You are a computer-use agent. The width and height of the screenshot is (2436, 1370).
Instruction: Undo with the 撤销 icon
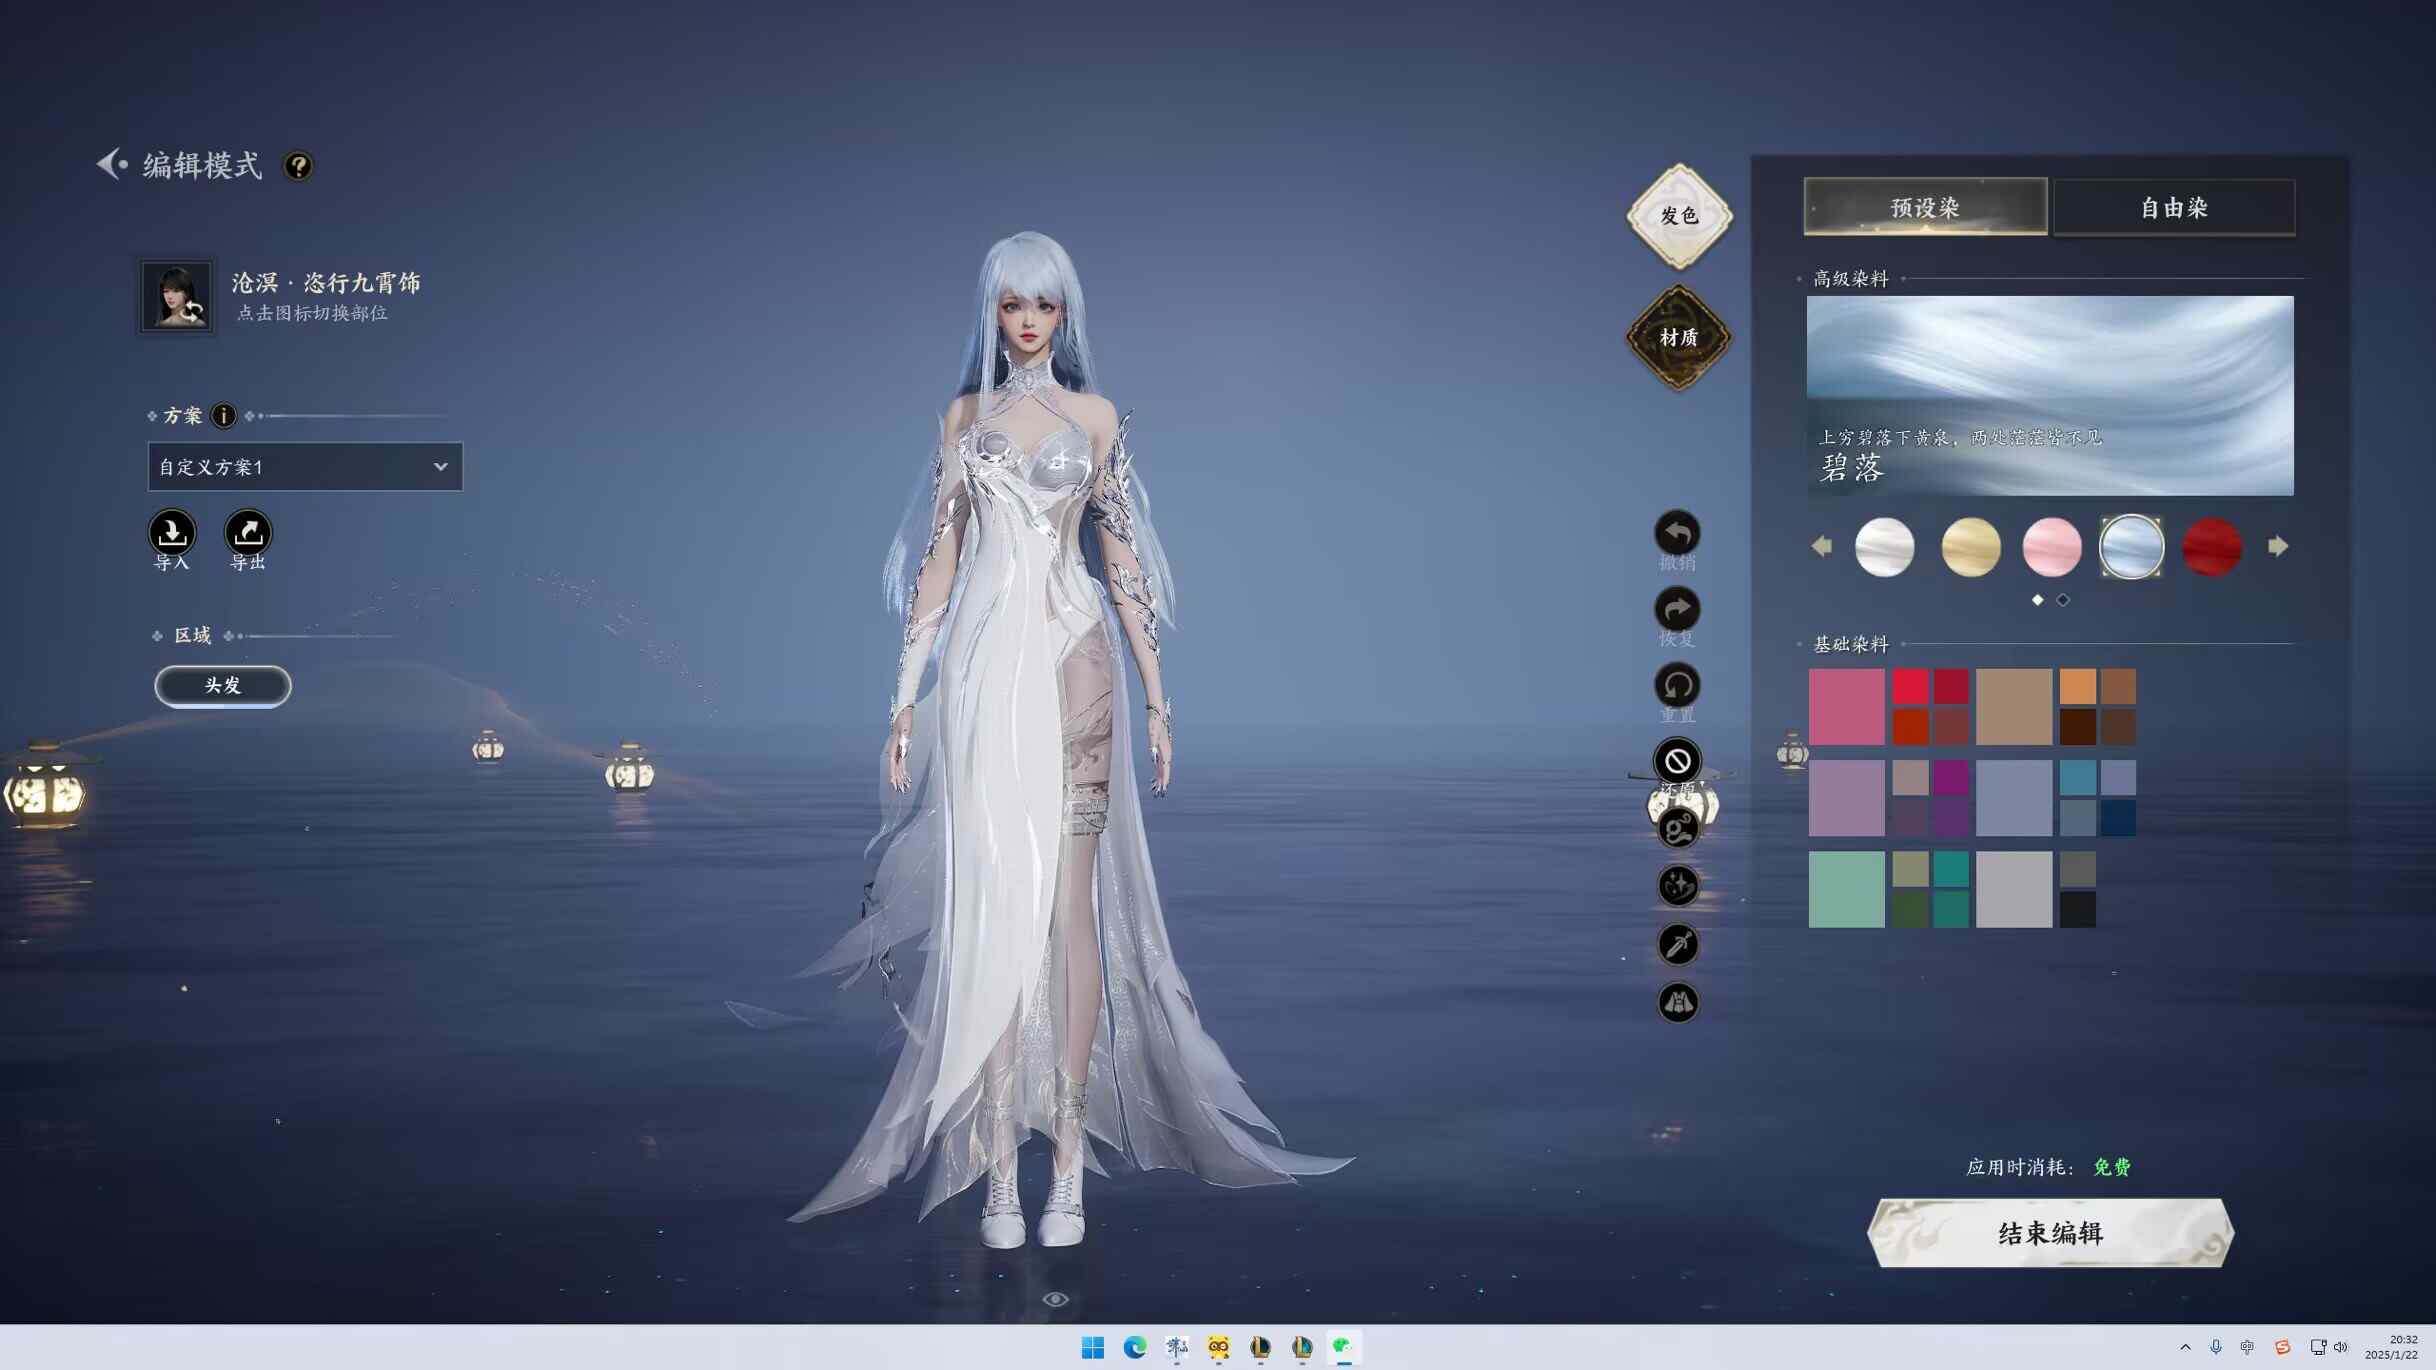[1677, 534]
